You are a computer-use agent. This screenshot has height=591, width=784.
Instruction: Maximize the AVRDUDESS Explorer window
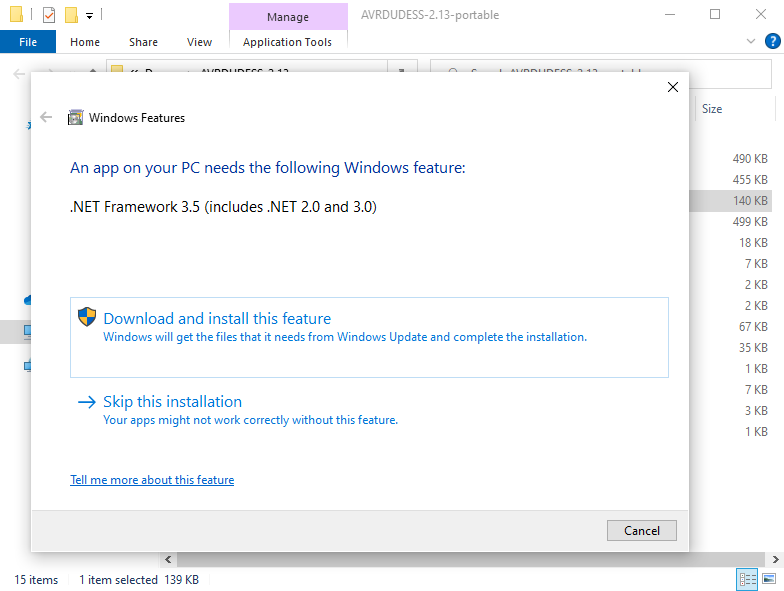[x=715, y=14]
